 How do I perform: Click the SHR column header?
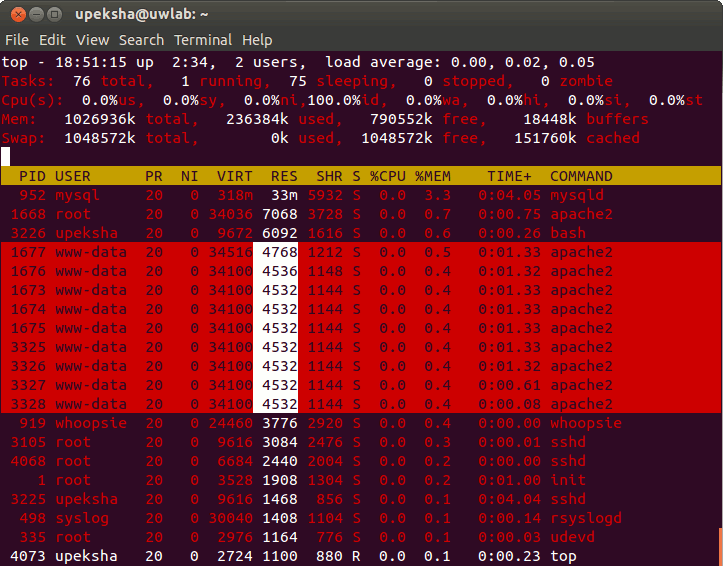(329, 176)
